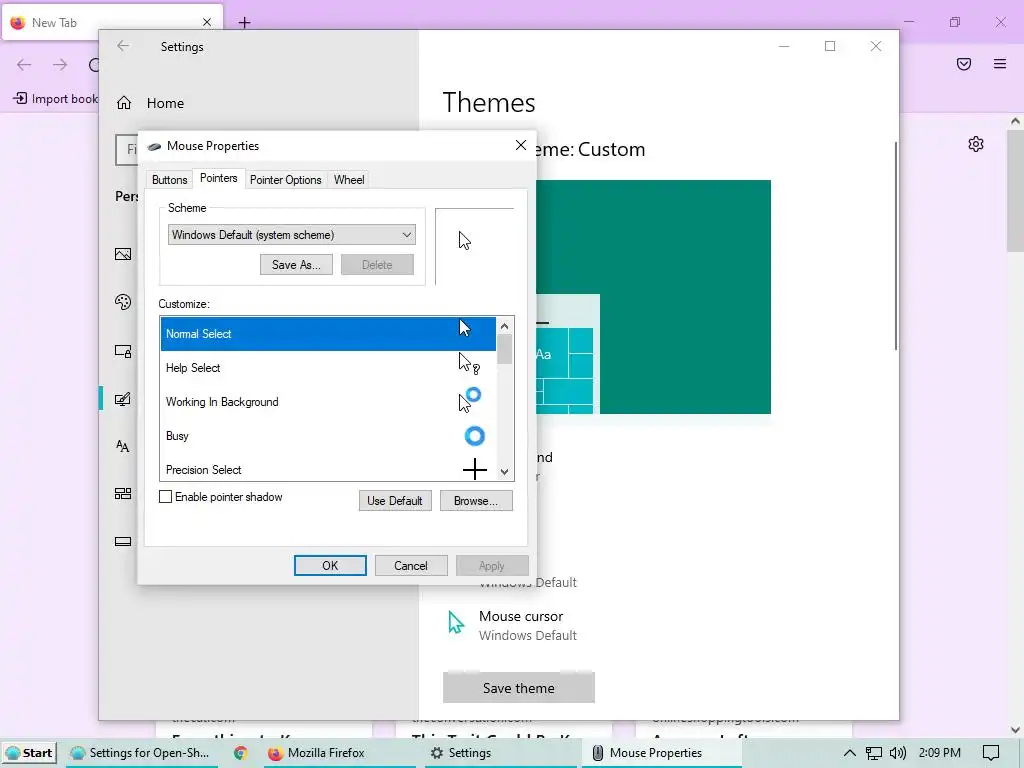1024x768 pixels.
Task: Enable pointer shadow checkbox
Action: coord(165,497)
